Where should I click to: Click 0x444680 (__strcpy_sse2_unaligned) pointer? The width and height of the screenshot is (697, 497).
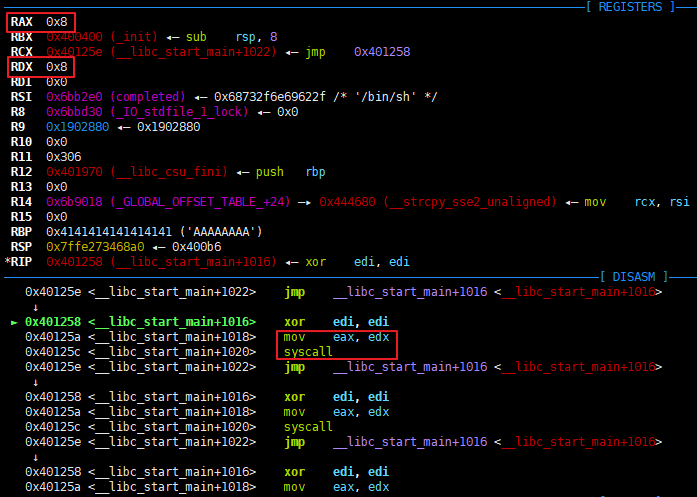437,202
